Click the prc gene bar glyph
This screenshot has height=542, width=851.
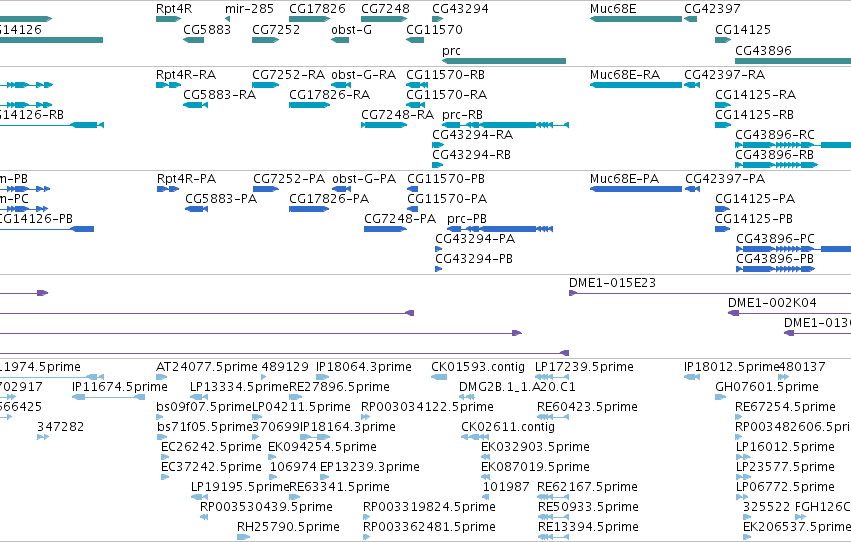pos(504,61)
